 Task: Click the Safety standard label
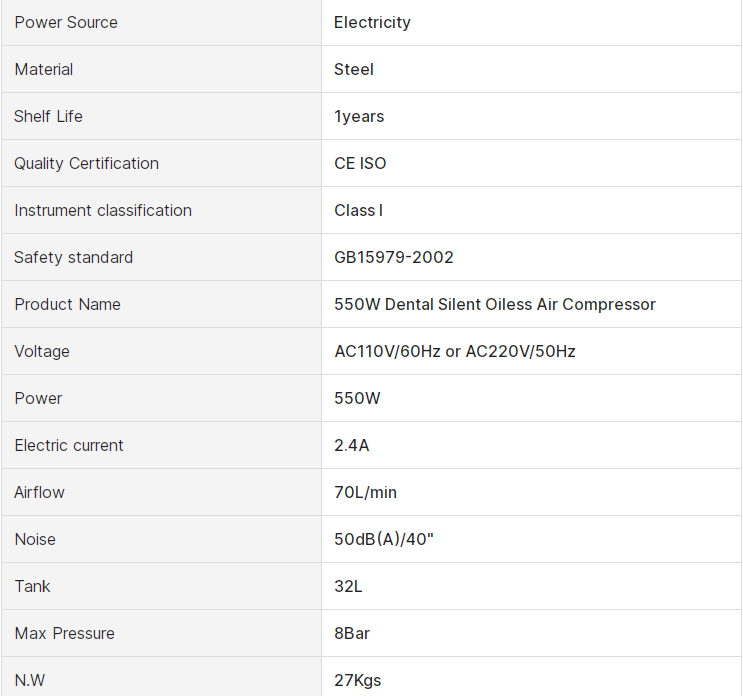73,257
